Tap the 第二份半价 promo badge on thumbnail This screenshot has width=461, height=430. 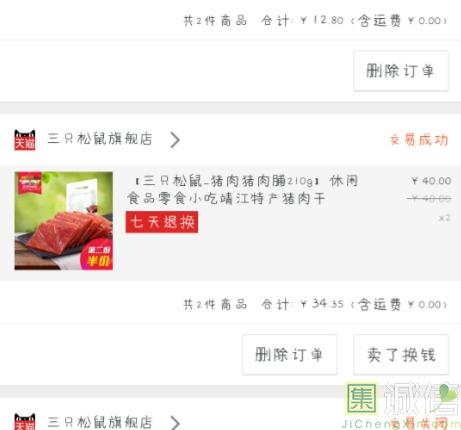click(97, 255)
